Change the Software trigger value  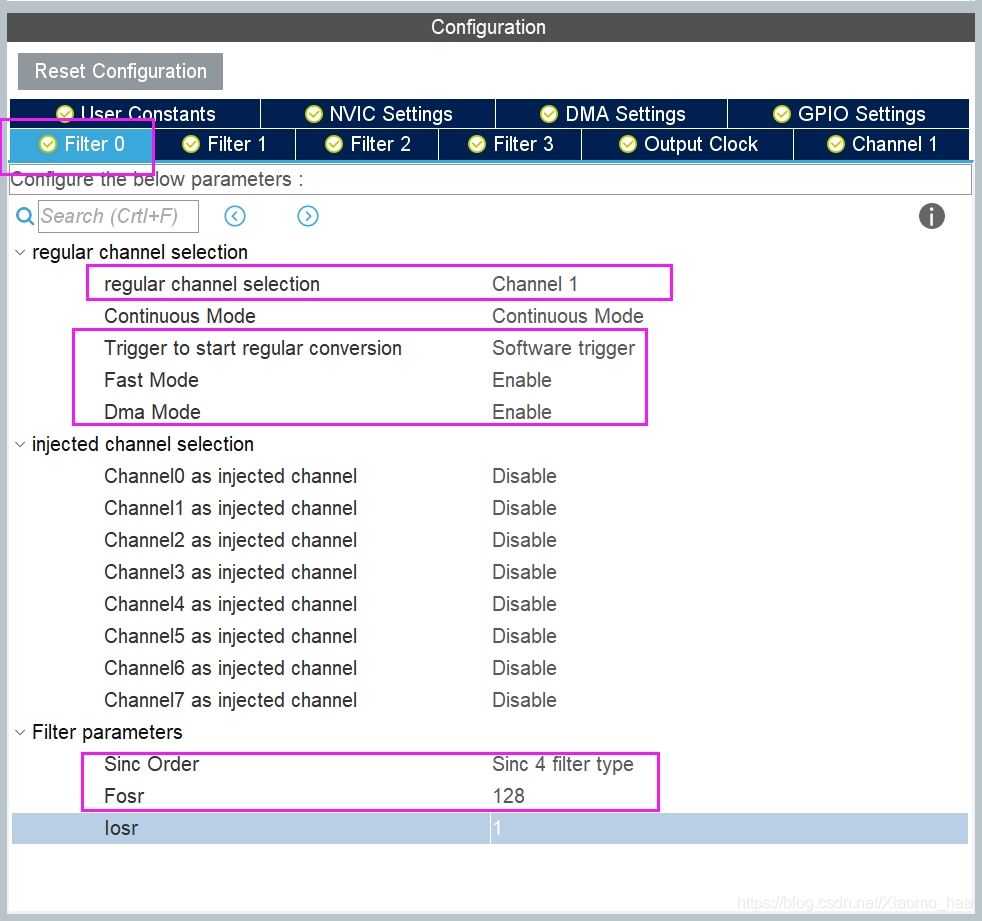[563, 348]
